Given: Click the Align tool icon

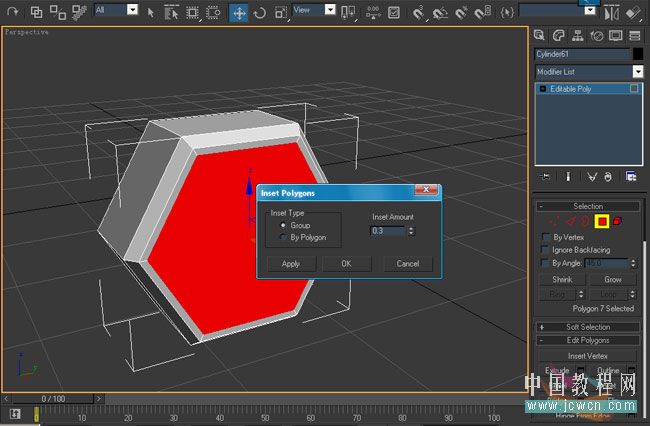Looking at the screenshot, I should click(x=633, y=13).
